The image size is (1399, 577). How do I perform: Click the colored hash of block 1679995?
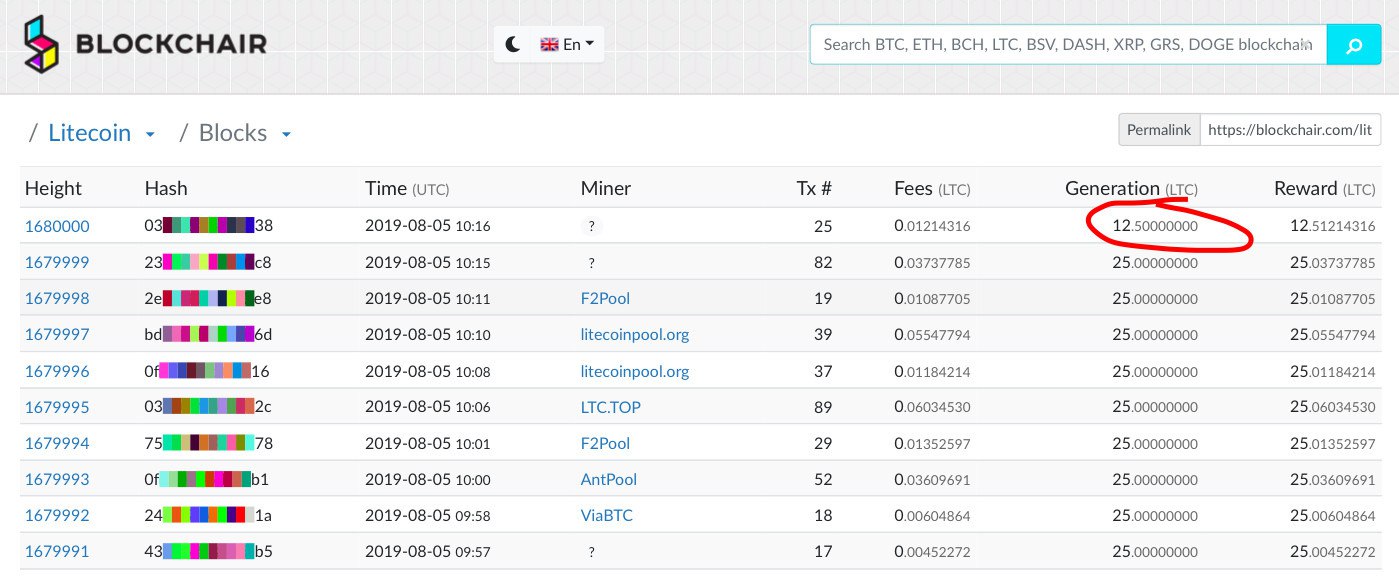pos(208,407)
